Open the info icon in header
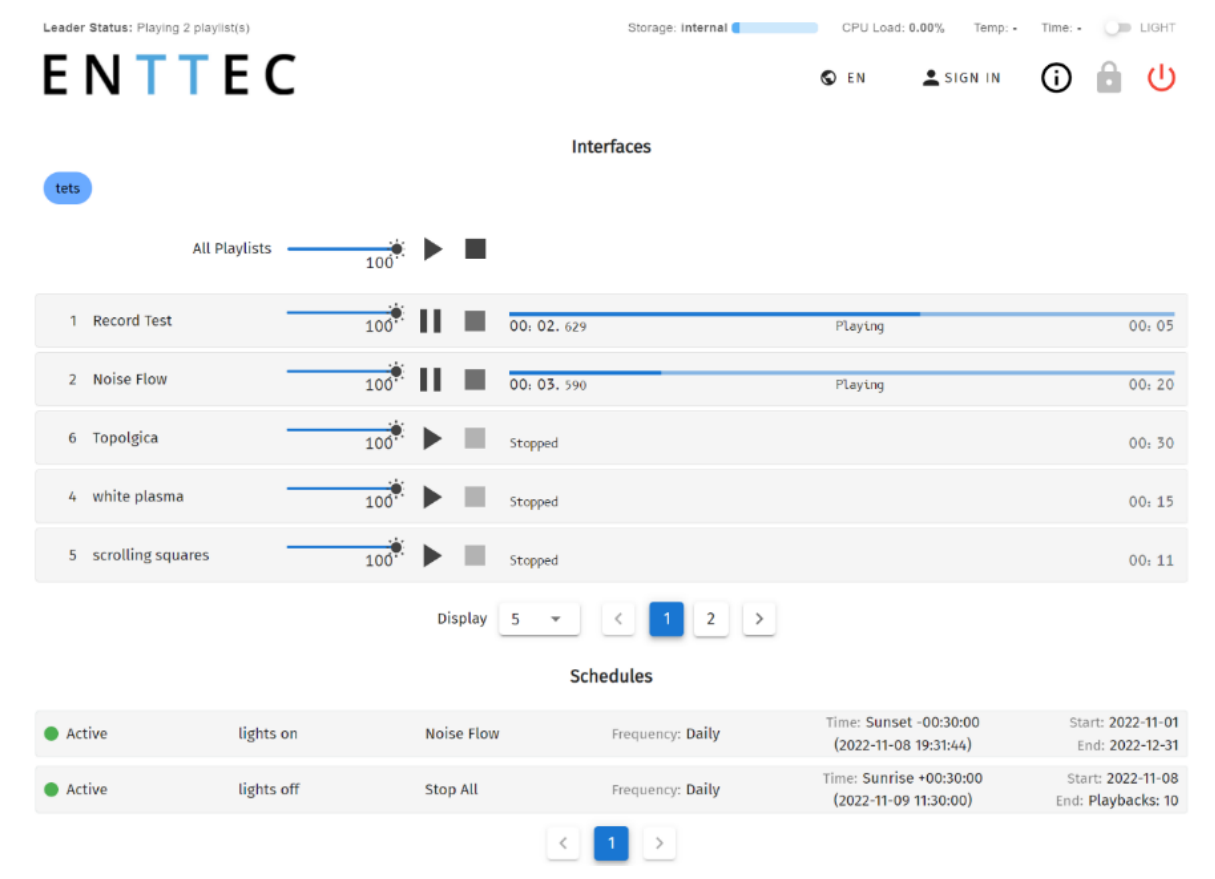 pos(1056,78)
